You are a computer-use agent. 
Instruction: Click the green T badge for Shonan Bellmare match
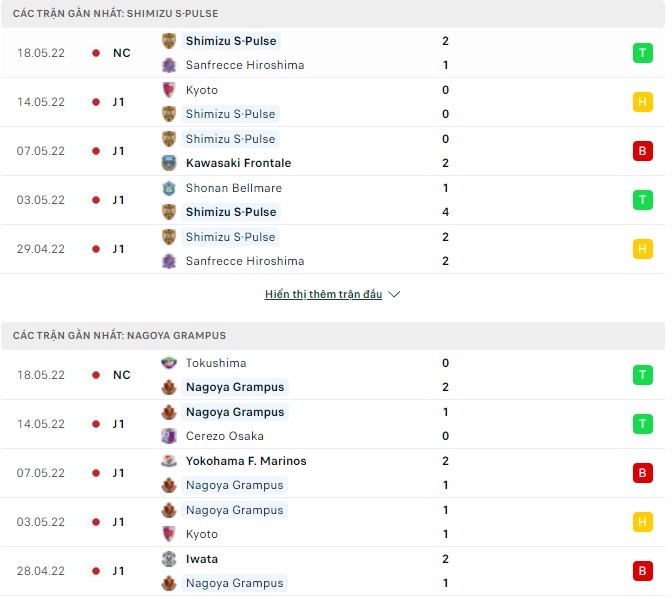(x=640, y=200)
